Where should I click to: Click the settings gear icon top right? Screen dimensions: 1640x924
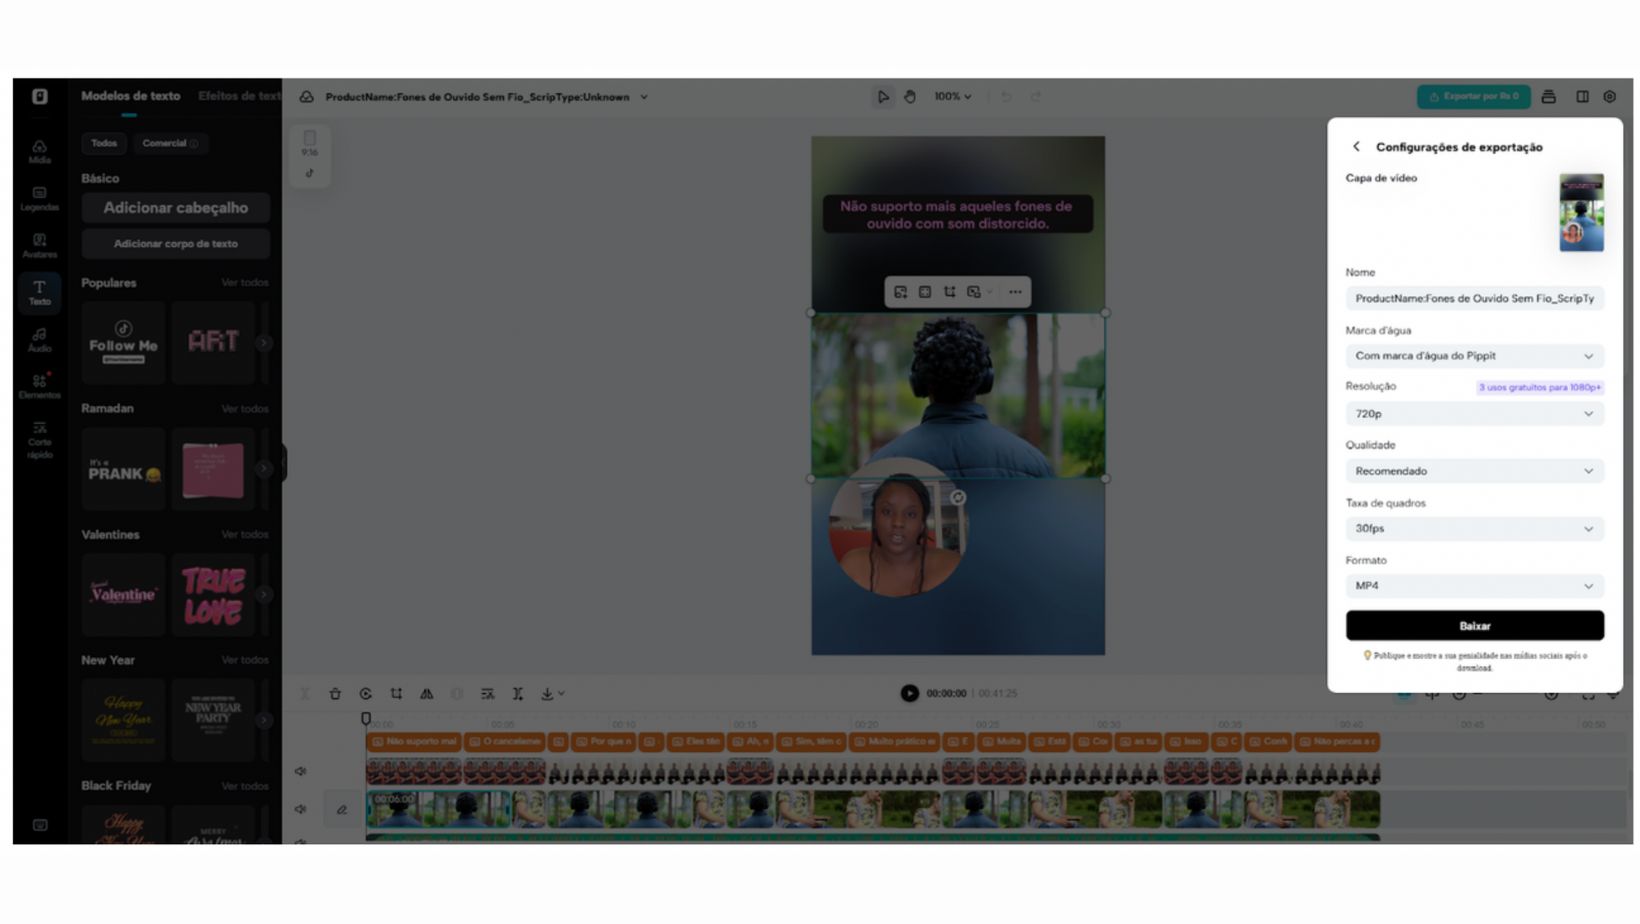point(1609,97)
